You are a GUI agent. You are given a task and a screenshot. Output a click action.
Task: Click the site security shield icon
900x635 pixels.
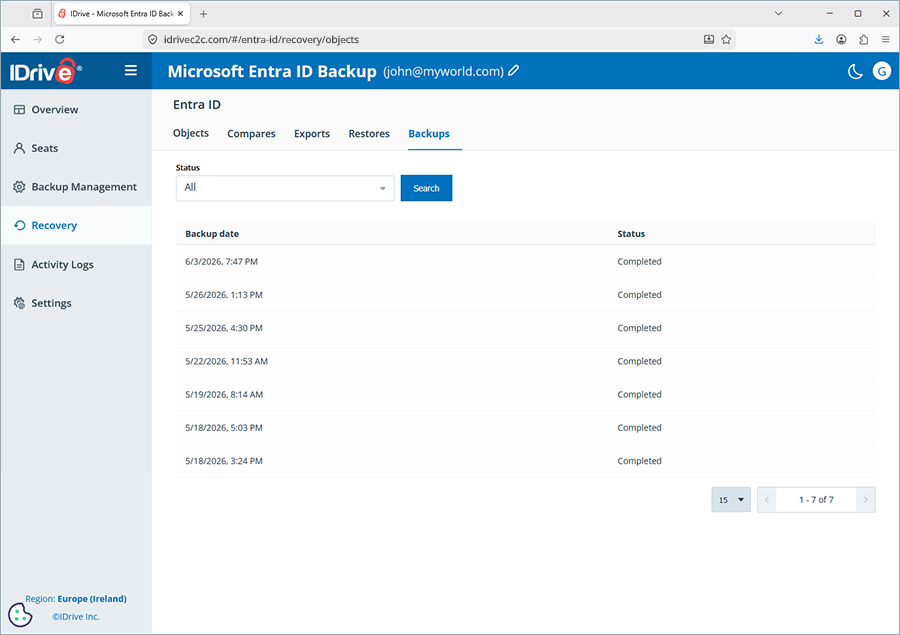(x=152, y=40)
